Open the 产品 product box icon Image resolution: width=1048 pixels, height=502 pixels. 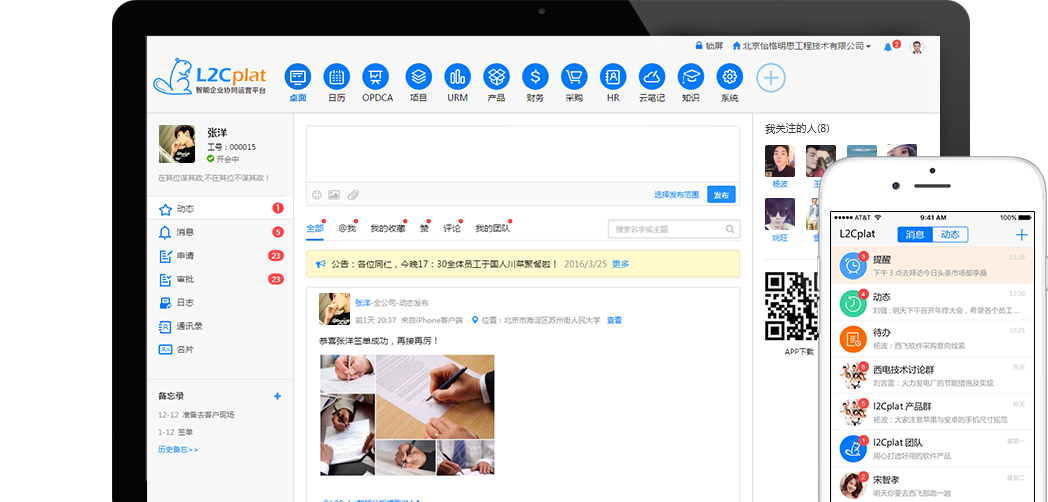pyautogui.click(x=497, y=77)
